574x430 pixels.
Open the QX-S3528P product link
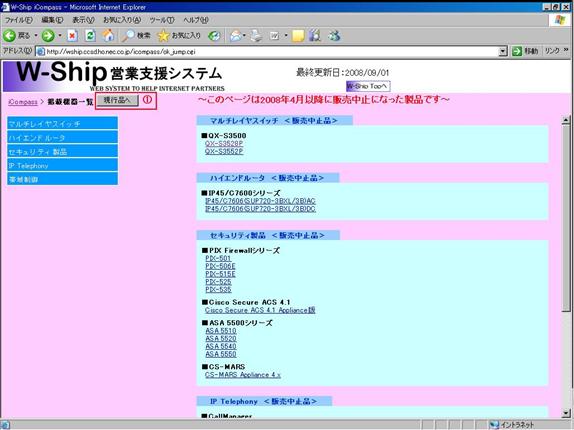coord(224,143)
